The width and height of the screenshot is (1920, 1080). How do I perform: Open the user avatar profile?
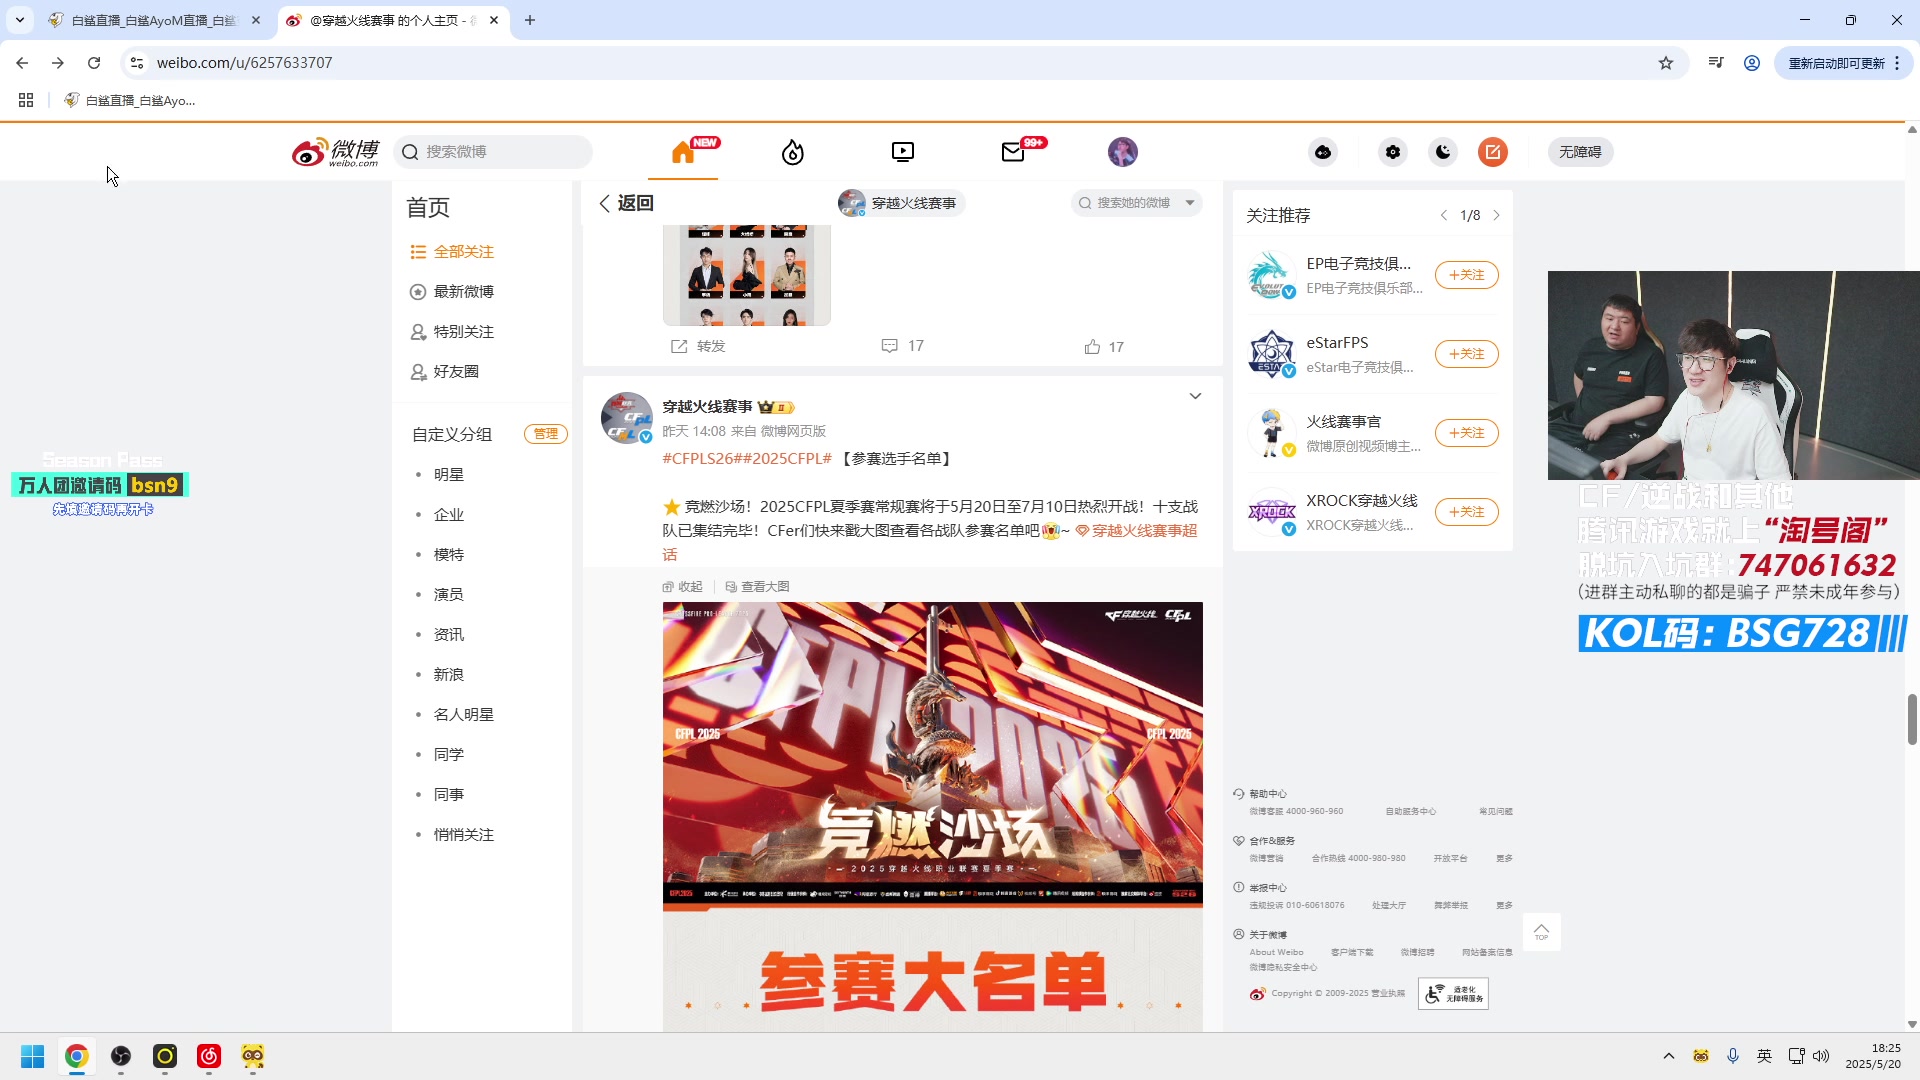1123,152
